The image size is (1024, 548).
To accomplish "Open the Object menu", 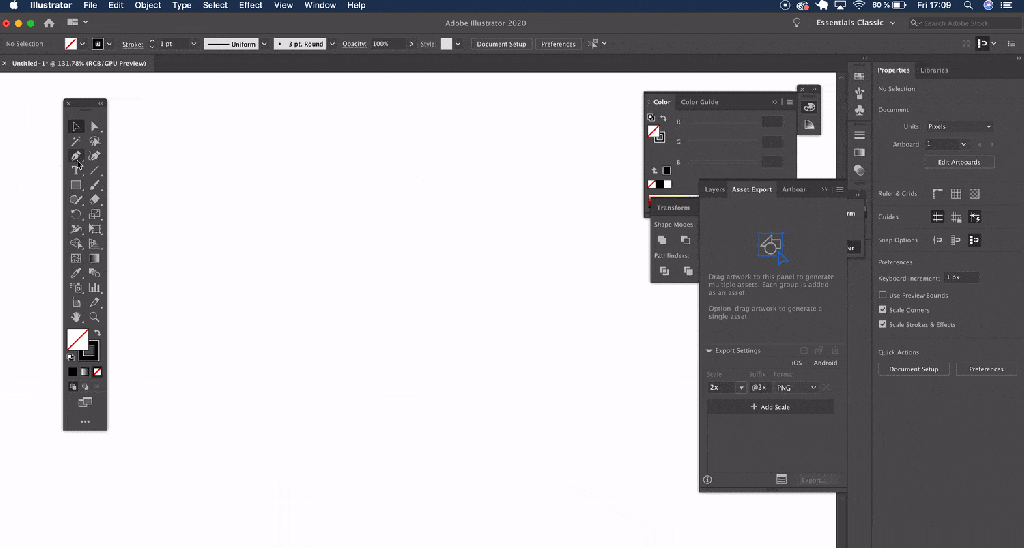I will pos(148,5).
